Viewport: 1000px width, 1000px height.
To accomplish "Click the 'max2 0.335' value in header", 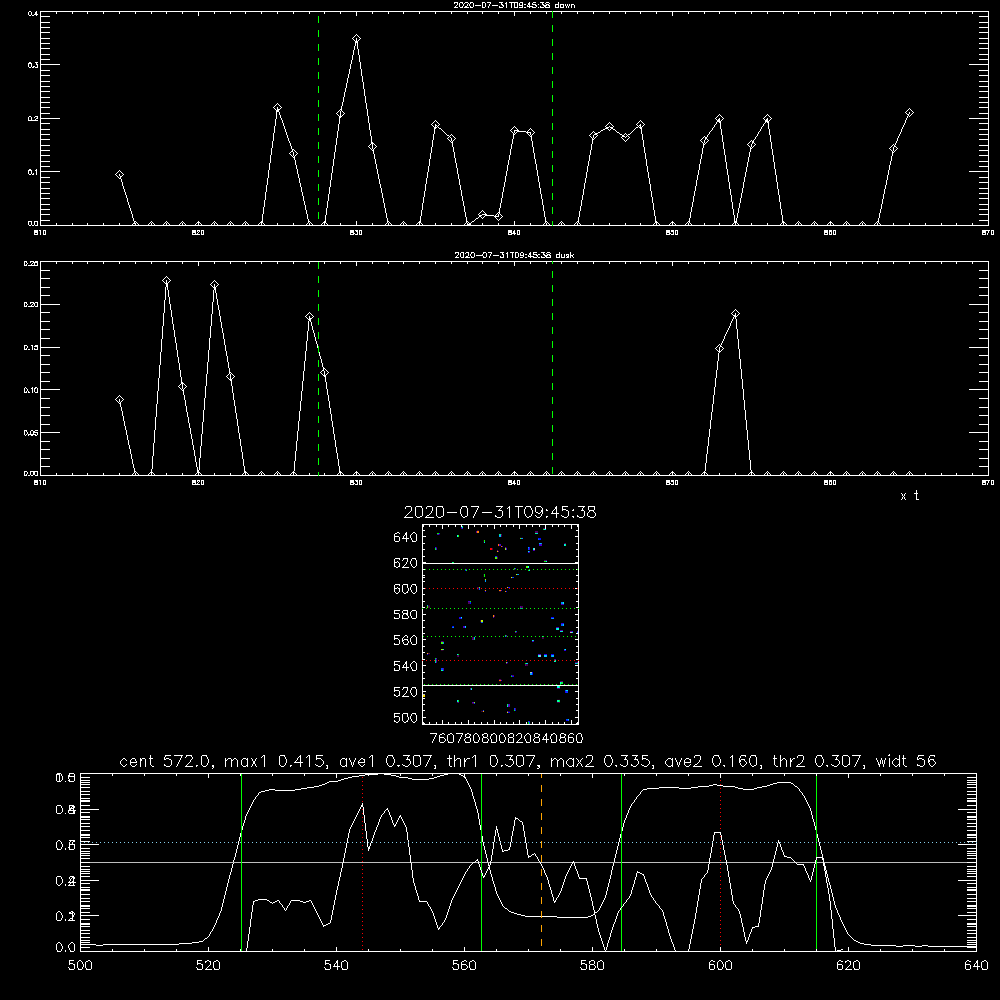I will (601, 761).
